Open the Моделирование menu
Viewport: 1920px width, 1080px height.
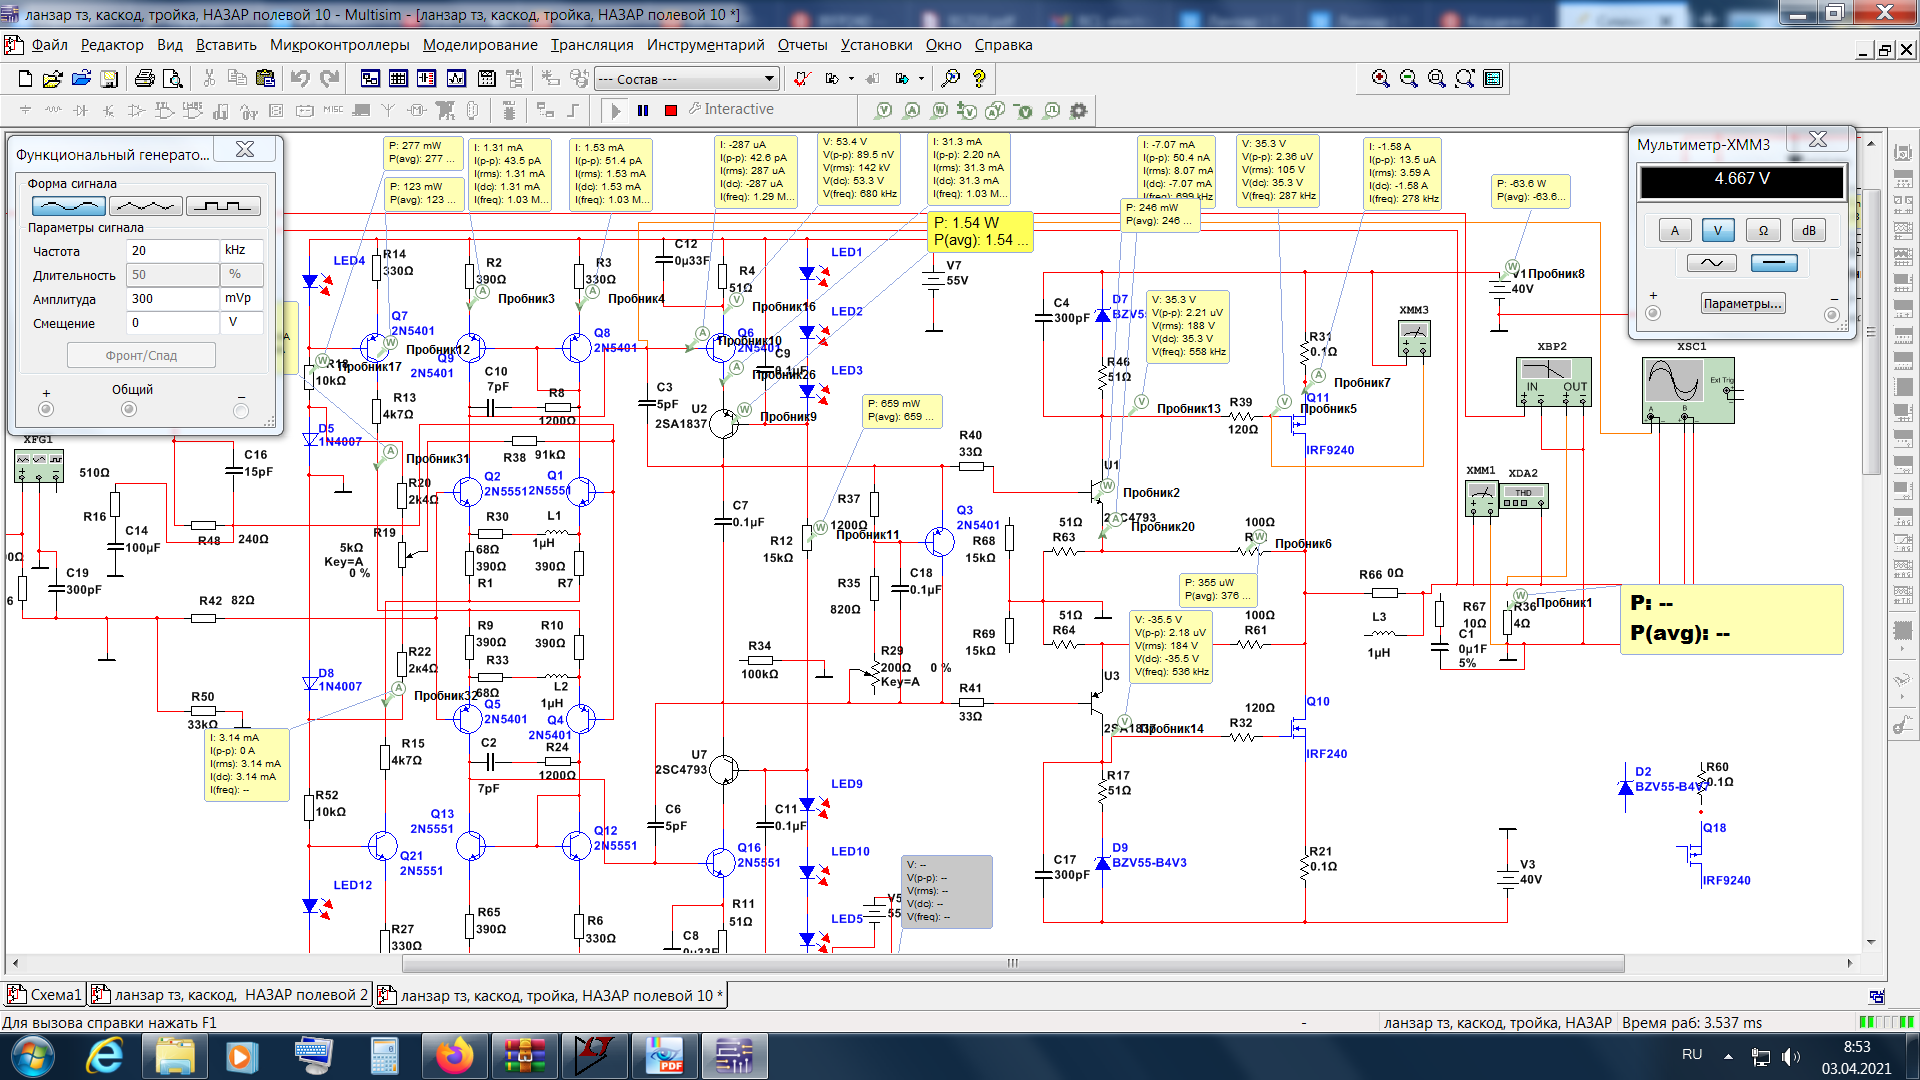(480, 45)
